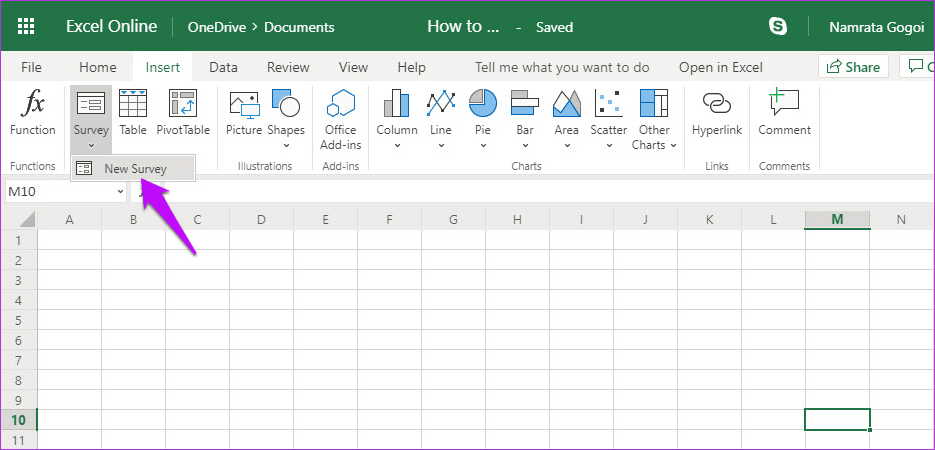
Task: Click the Tell me what you want to do box
Action: 561,67
